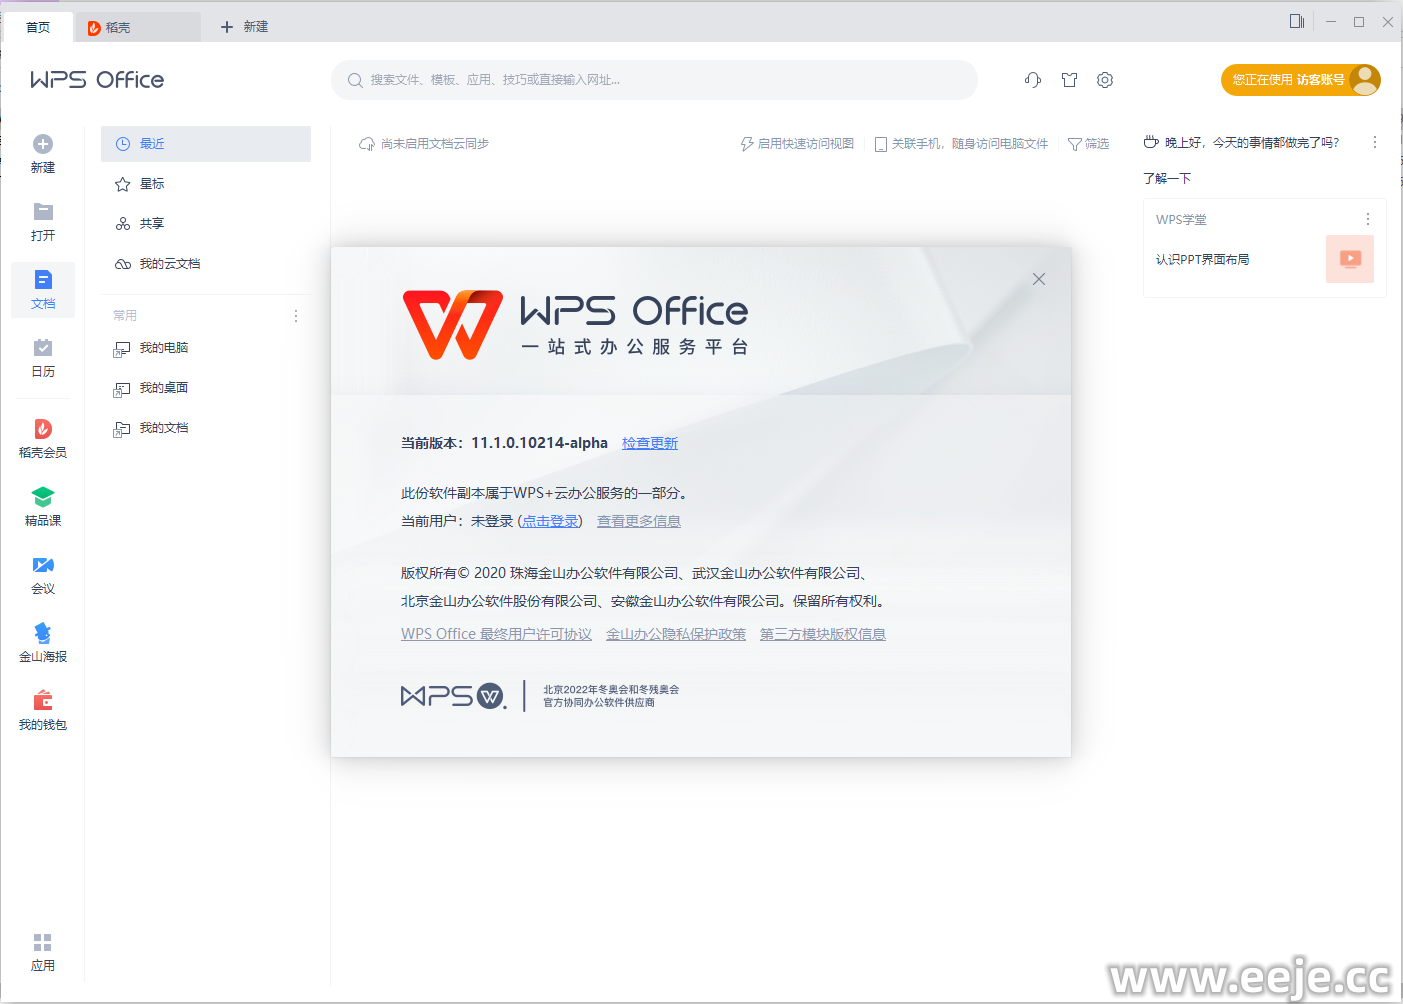This screenshot has width=1403, height=1004.
Task: Open 金山海报 poster icon
Action: pyautogui.click(x=43, y=633)
